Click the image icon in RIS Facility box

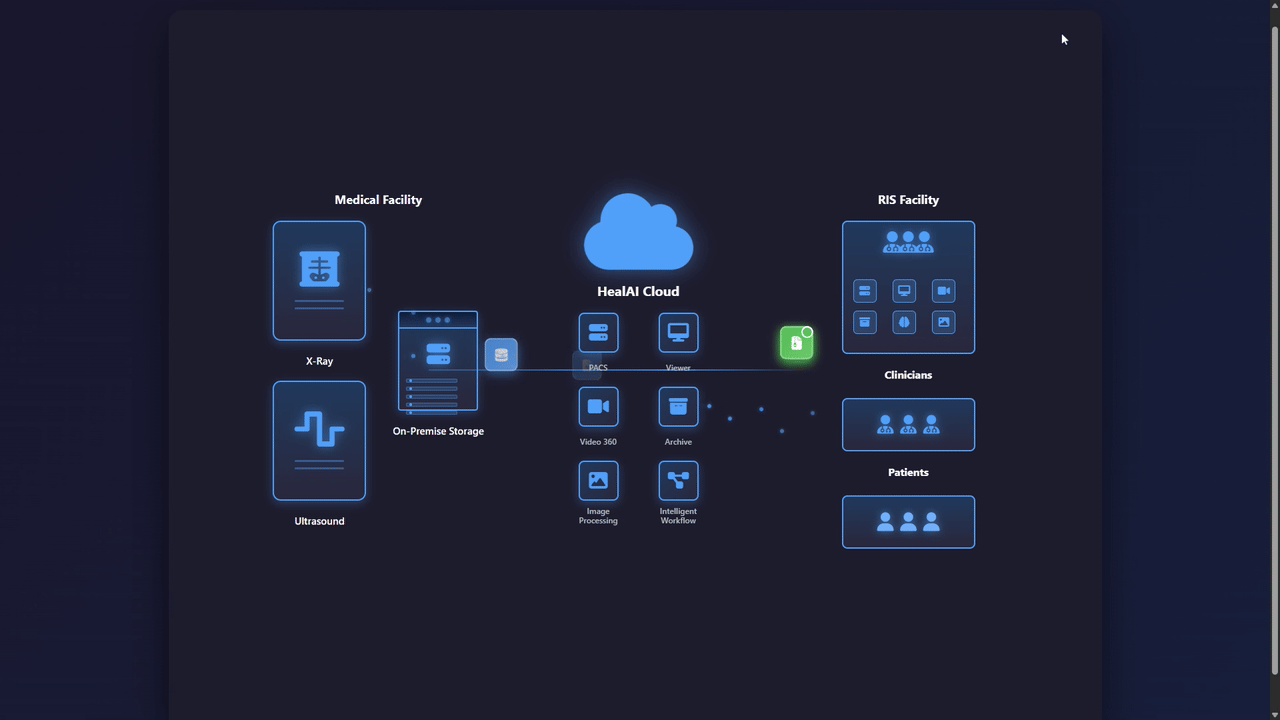pyautogui.click(x=943, y=322)
